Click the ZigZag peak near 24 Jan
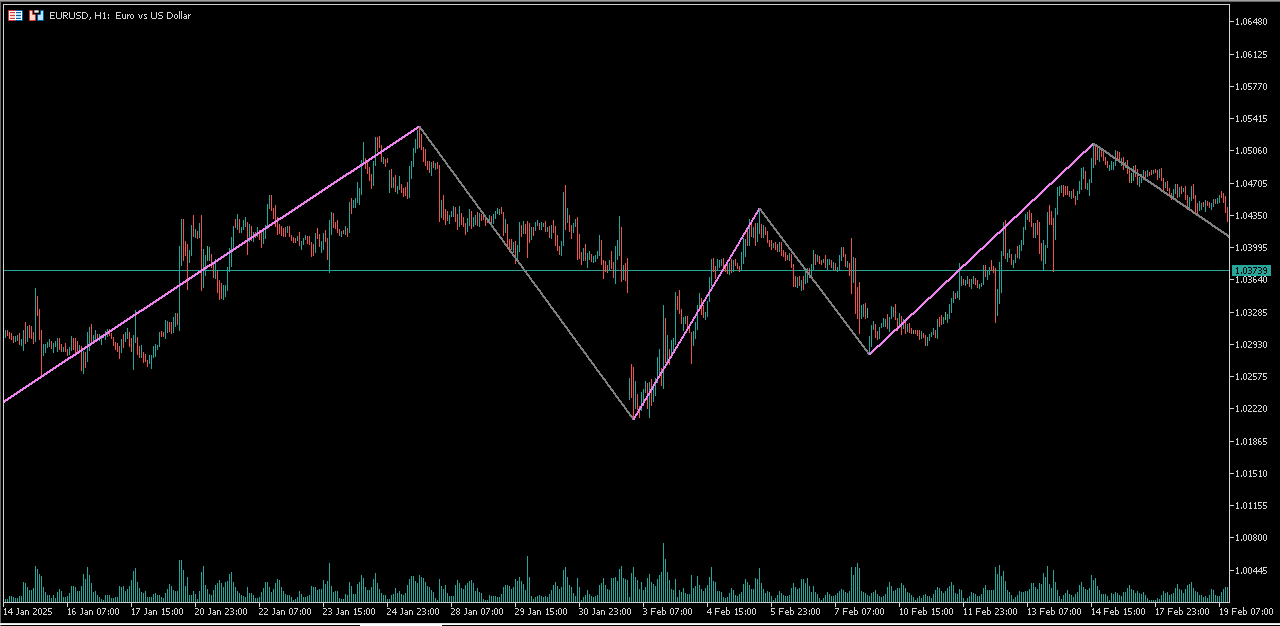 [419, 127]
